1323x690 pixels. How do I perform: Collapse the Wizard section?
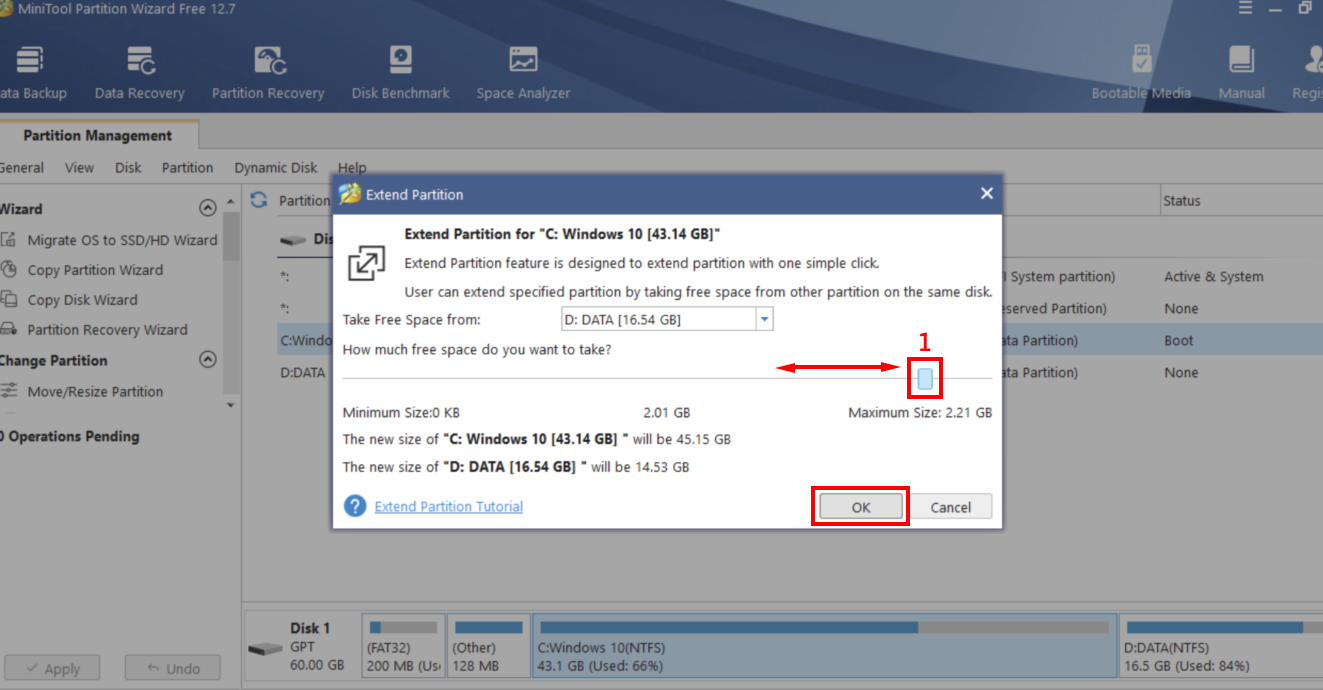point(208,208)
